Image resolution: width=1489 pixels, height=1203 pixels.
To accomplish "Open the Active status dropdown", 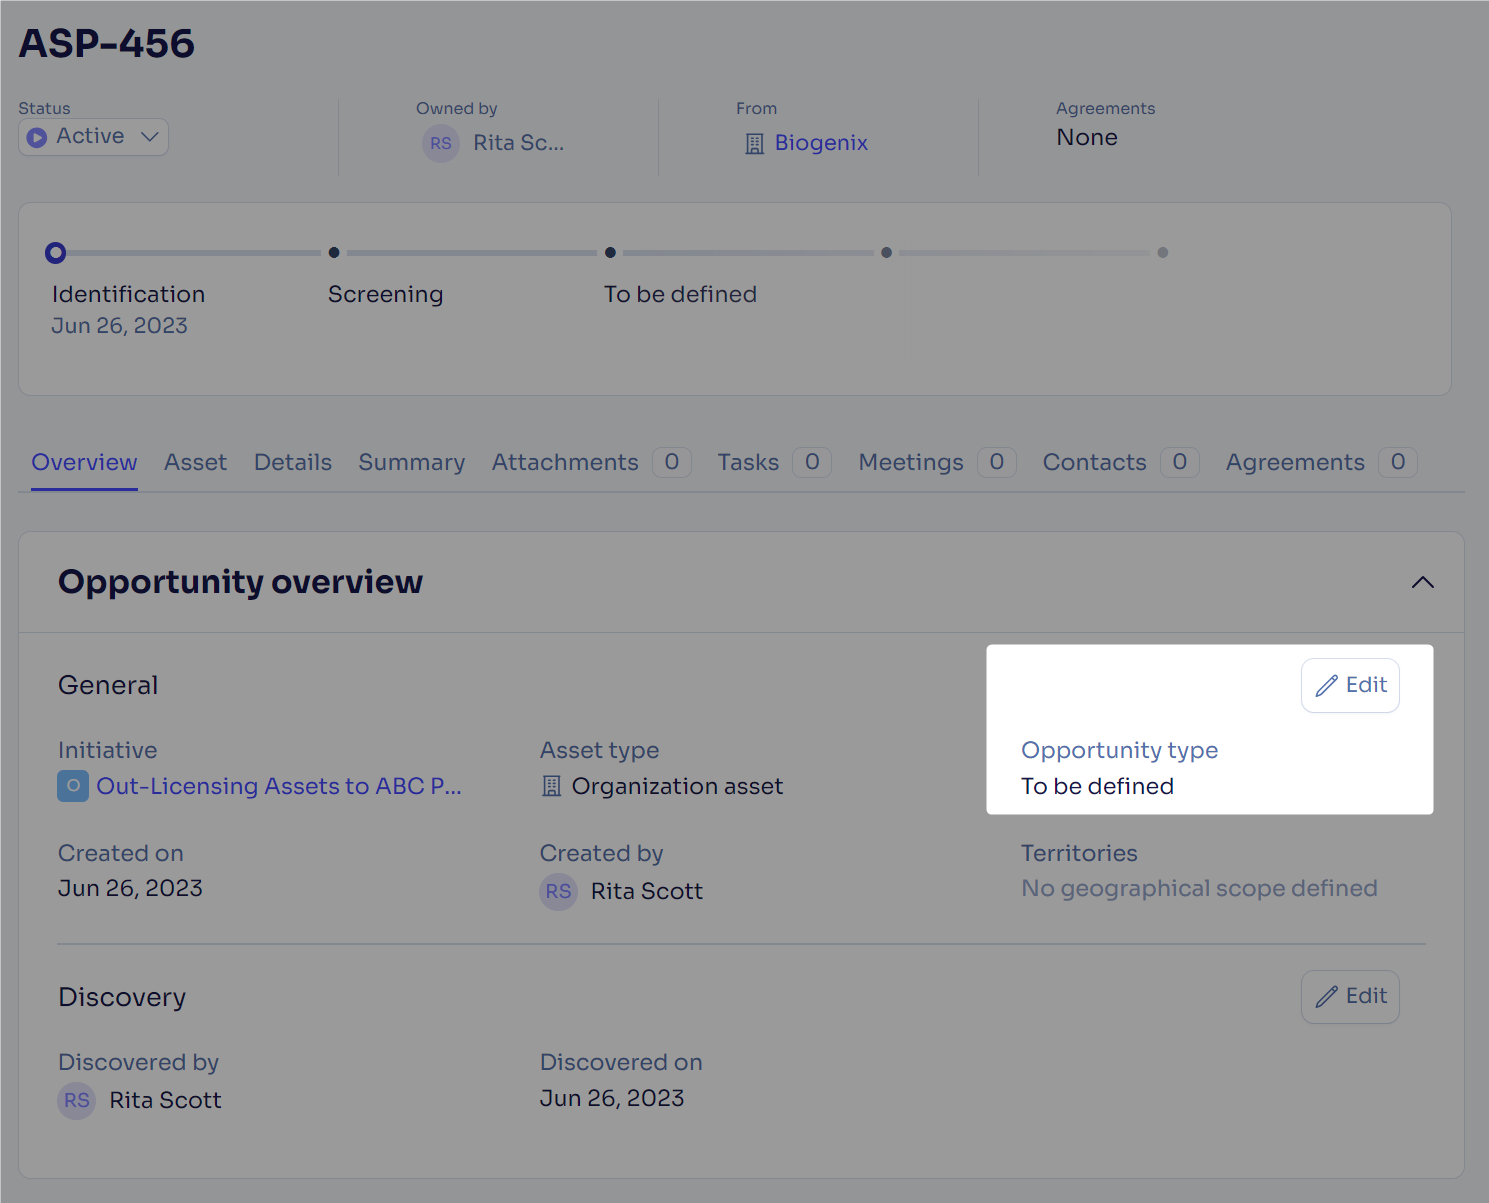I will [93, 137].
